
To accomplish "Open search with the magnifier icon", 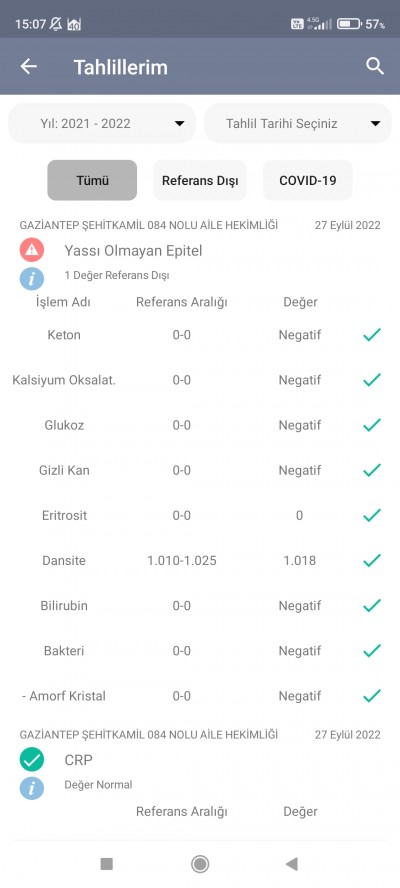I will pyautogui.click(x=375, y=66).
